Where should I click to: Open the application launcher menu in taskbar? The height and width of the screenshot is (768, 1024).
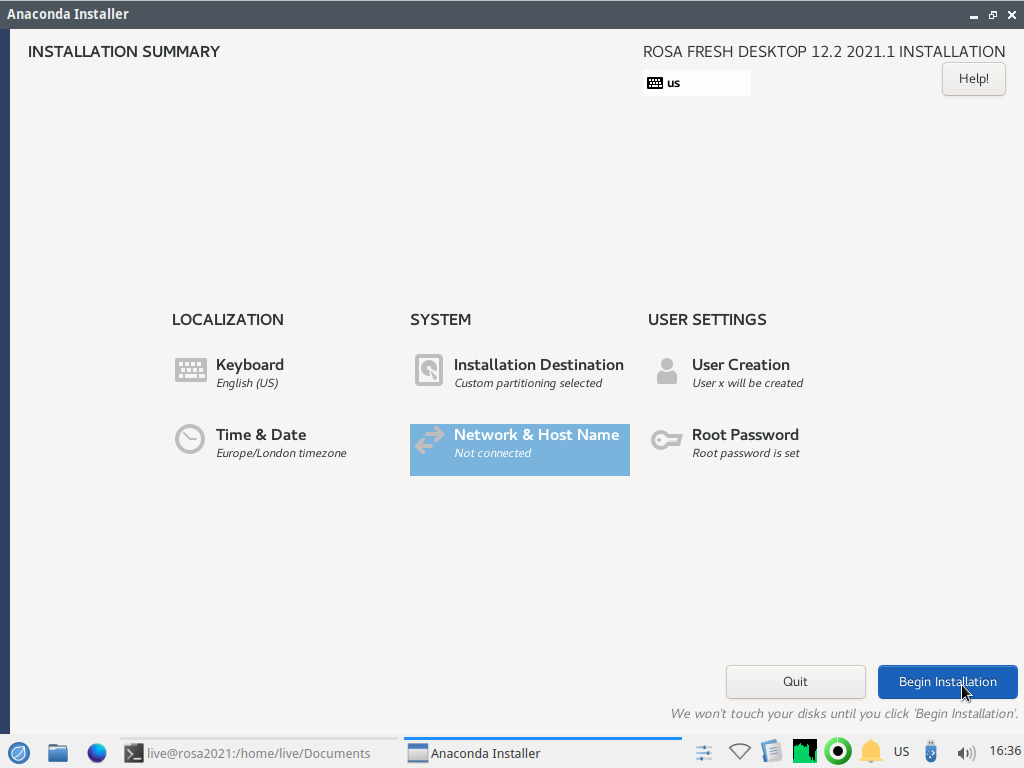coord(19,753)
